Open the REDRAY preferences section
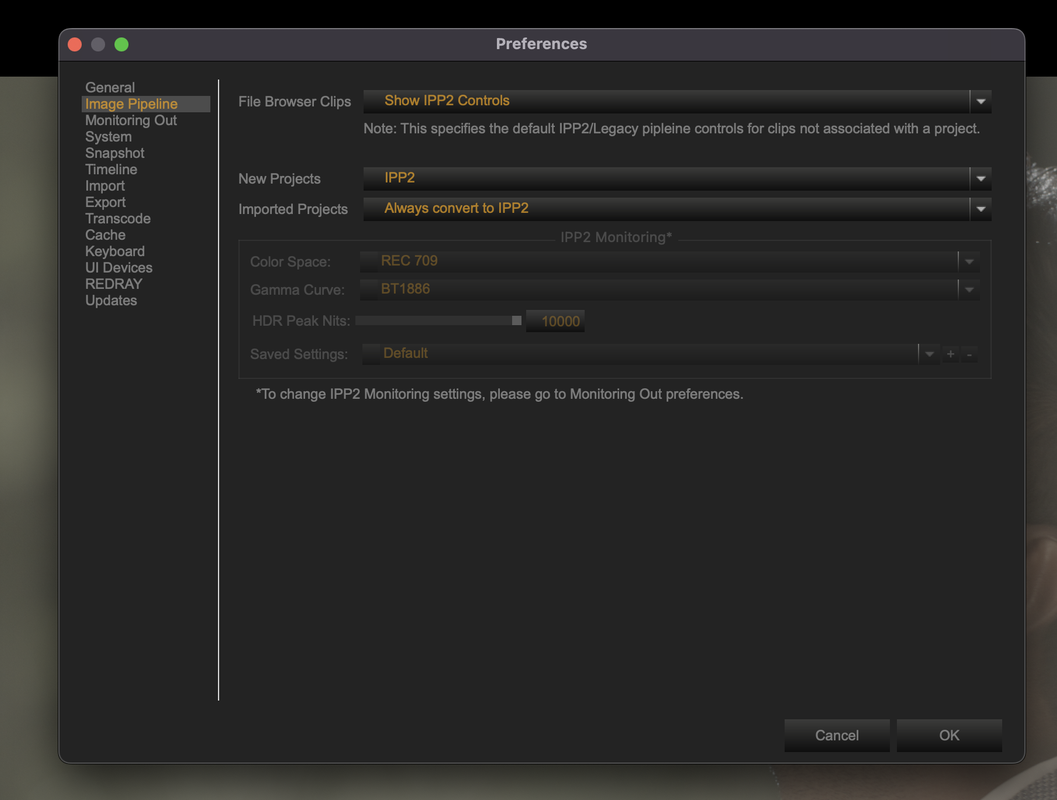Viewport: 1057px width, 800px height. tap(114, 284)
